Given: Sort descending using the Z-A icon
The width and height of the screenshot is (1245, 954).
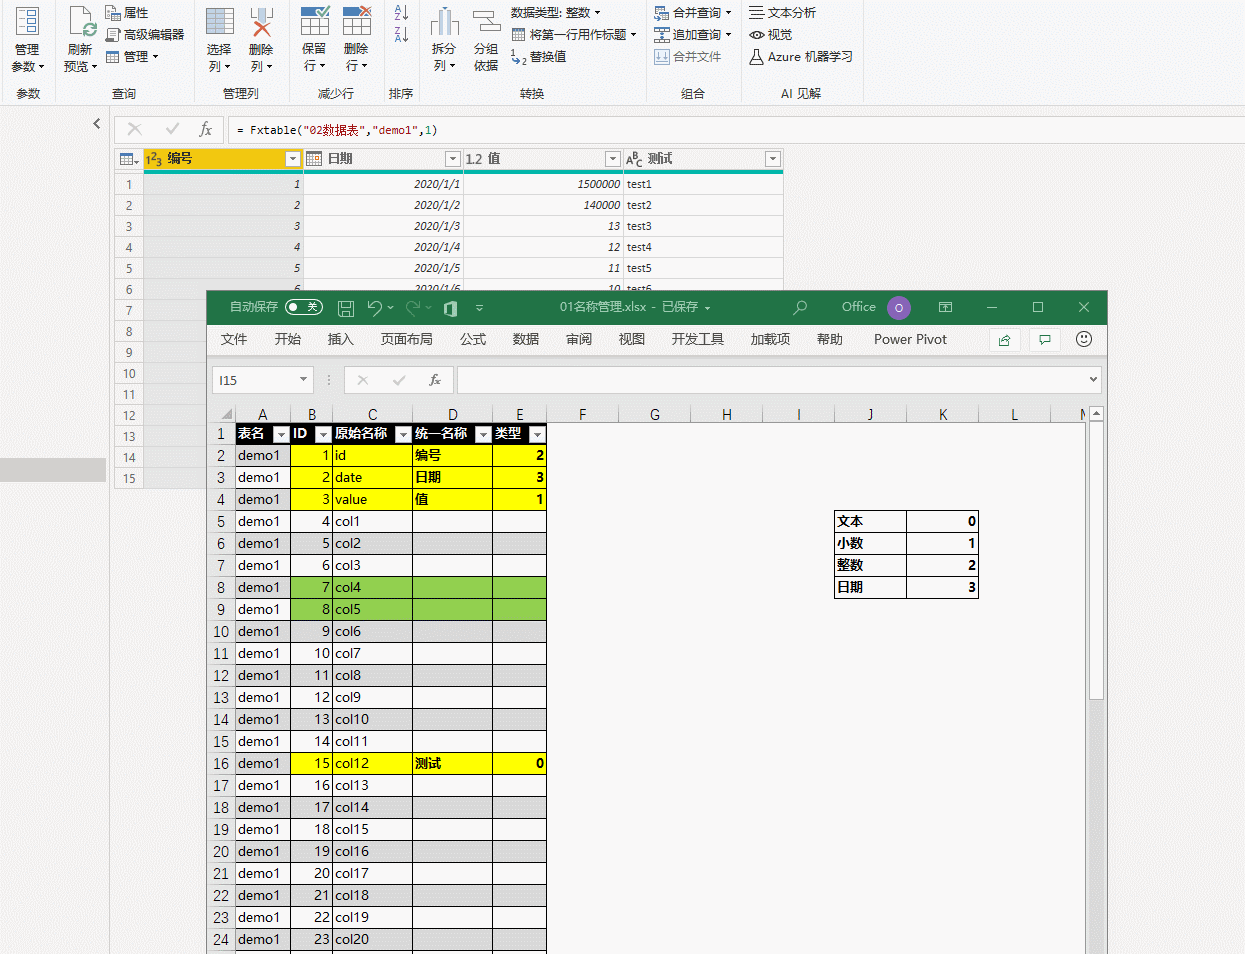Looking at the screenshot, I should pos(401,34).
